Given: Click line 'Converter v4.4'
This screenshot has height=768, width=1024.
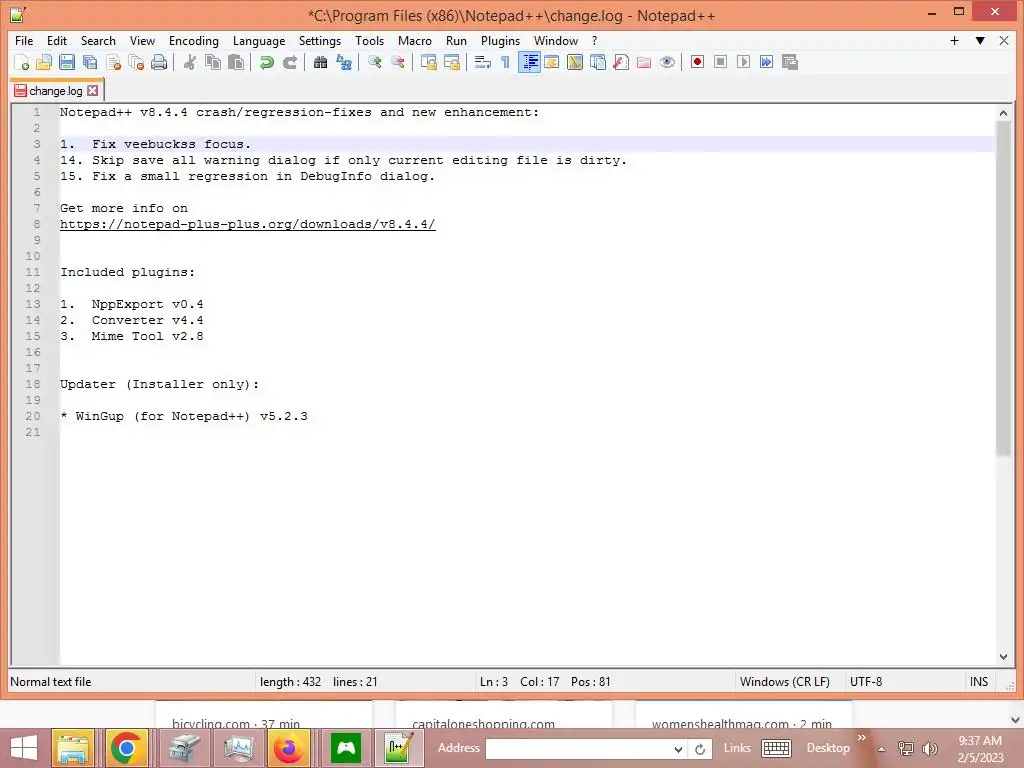Looking at the screenshot, I should click(x=147, y=320).
